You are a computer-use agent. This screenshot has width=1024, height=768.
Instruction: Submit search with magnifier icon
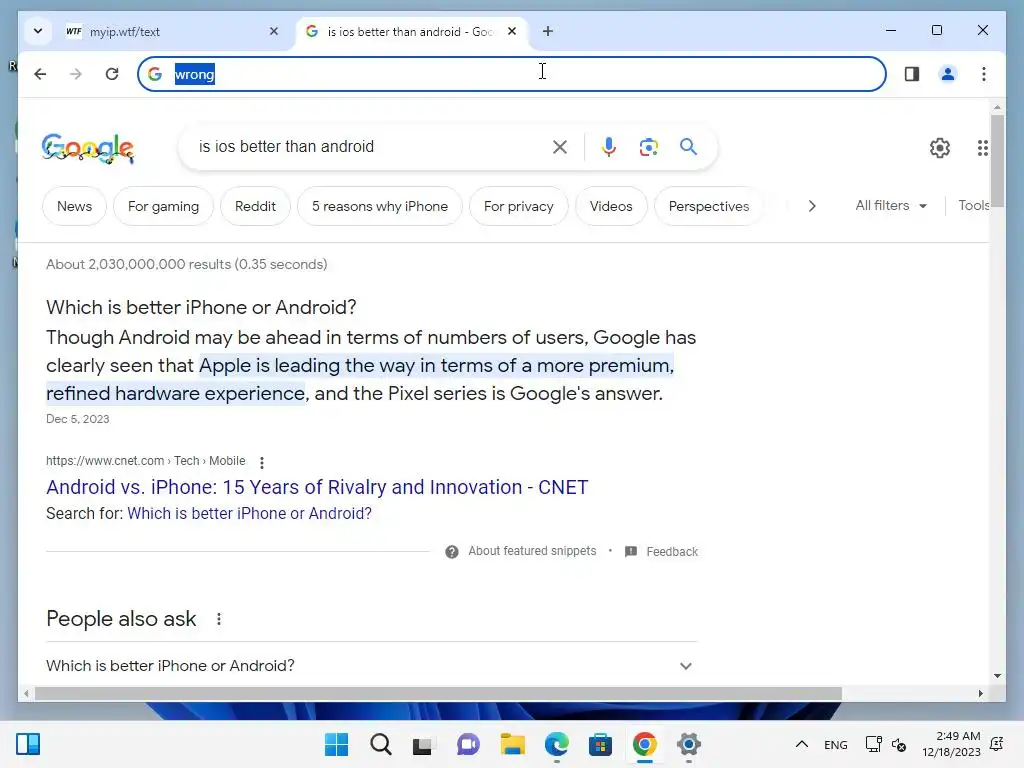[688, 147]
